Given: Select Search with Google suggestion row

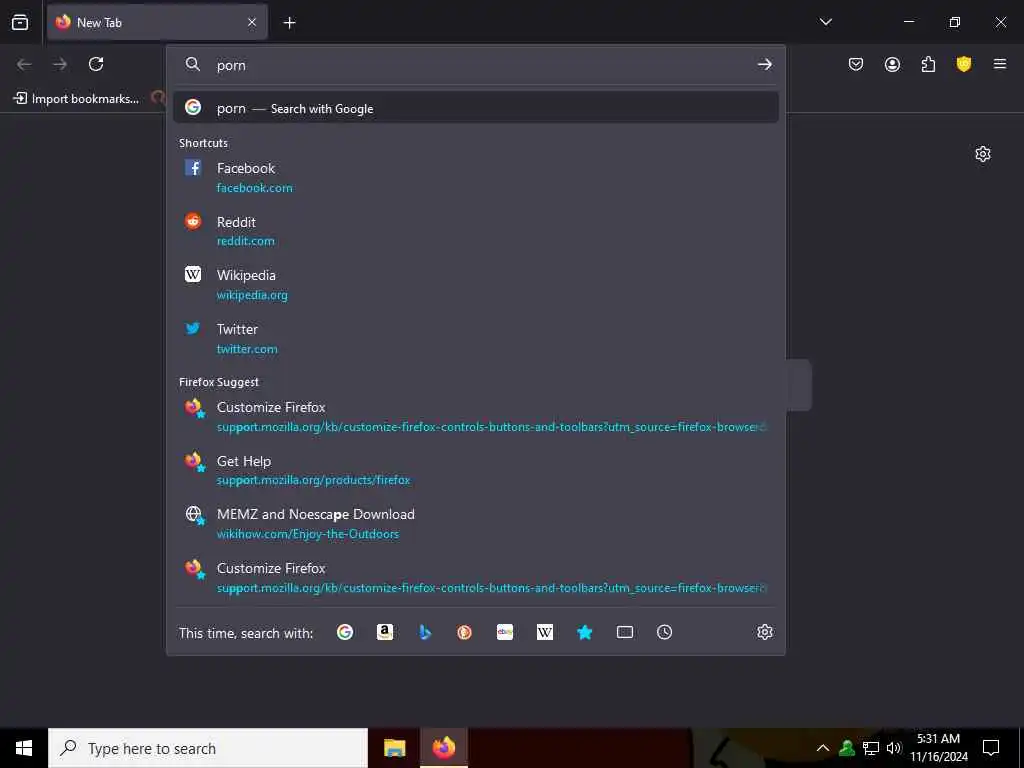Looking at the screenshot, I should coord(475,108).
